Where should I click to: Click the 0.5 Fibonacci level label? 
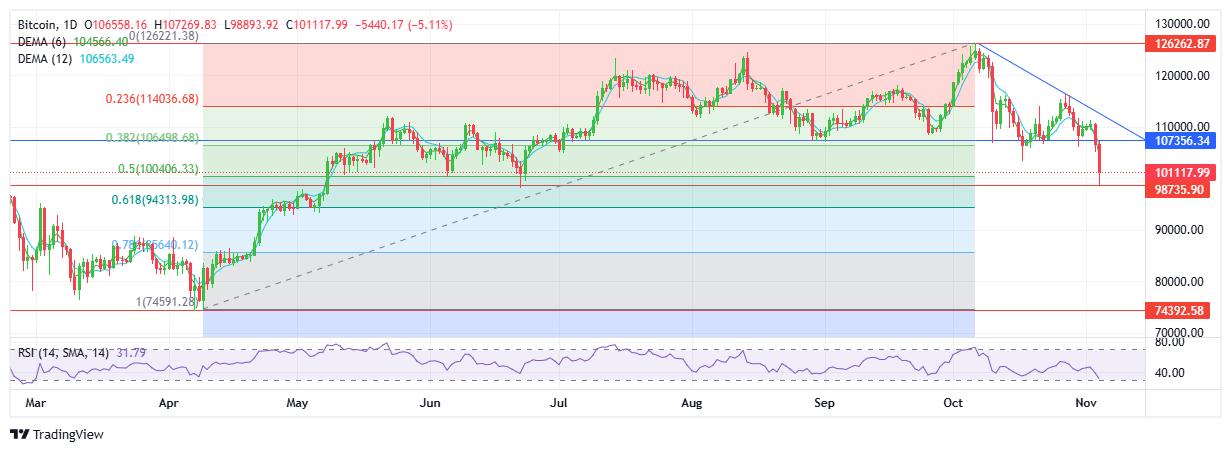click(x=159, y=169)
